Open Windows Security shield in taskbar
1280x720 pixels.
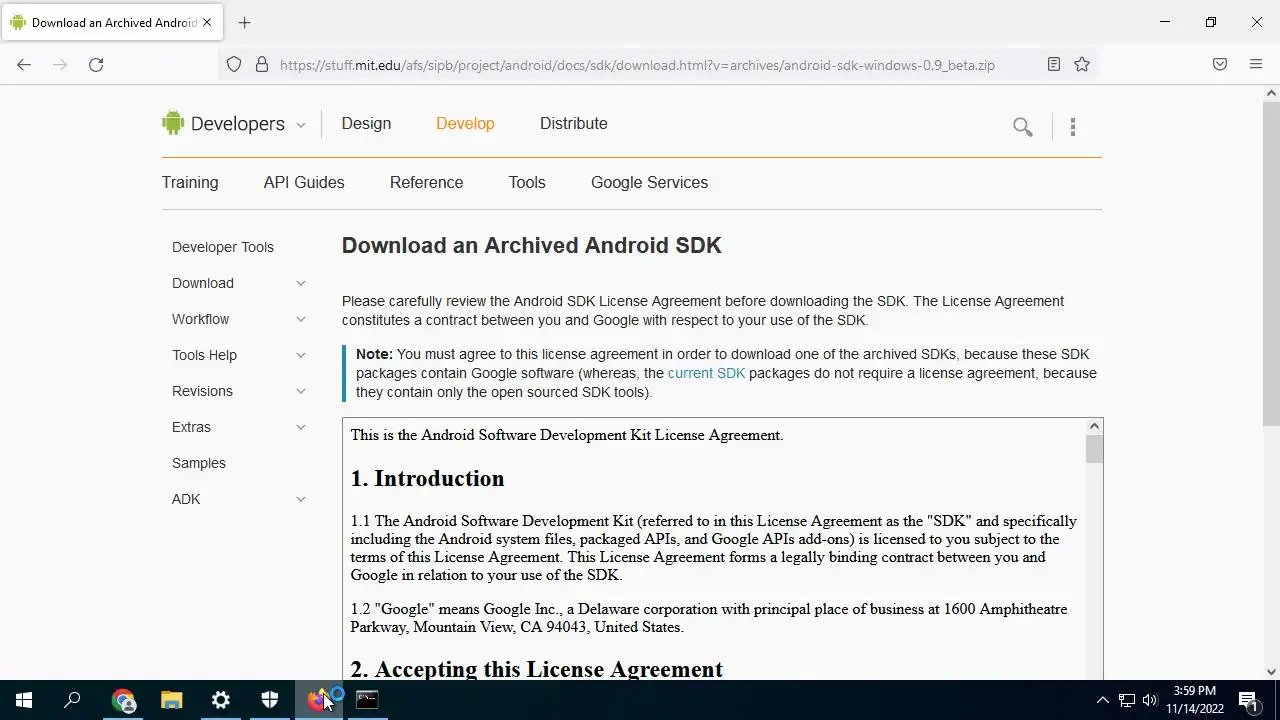tap(270, 700)
